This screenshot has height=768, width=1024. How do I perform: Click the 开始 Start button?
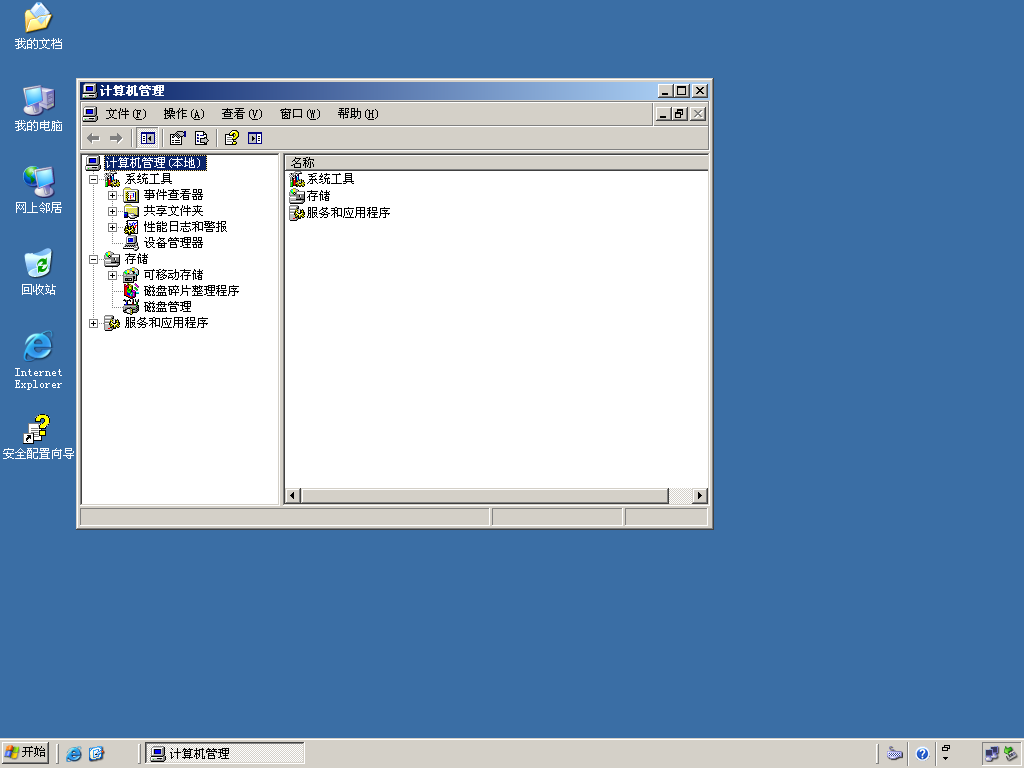tap(25, 753)
